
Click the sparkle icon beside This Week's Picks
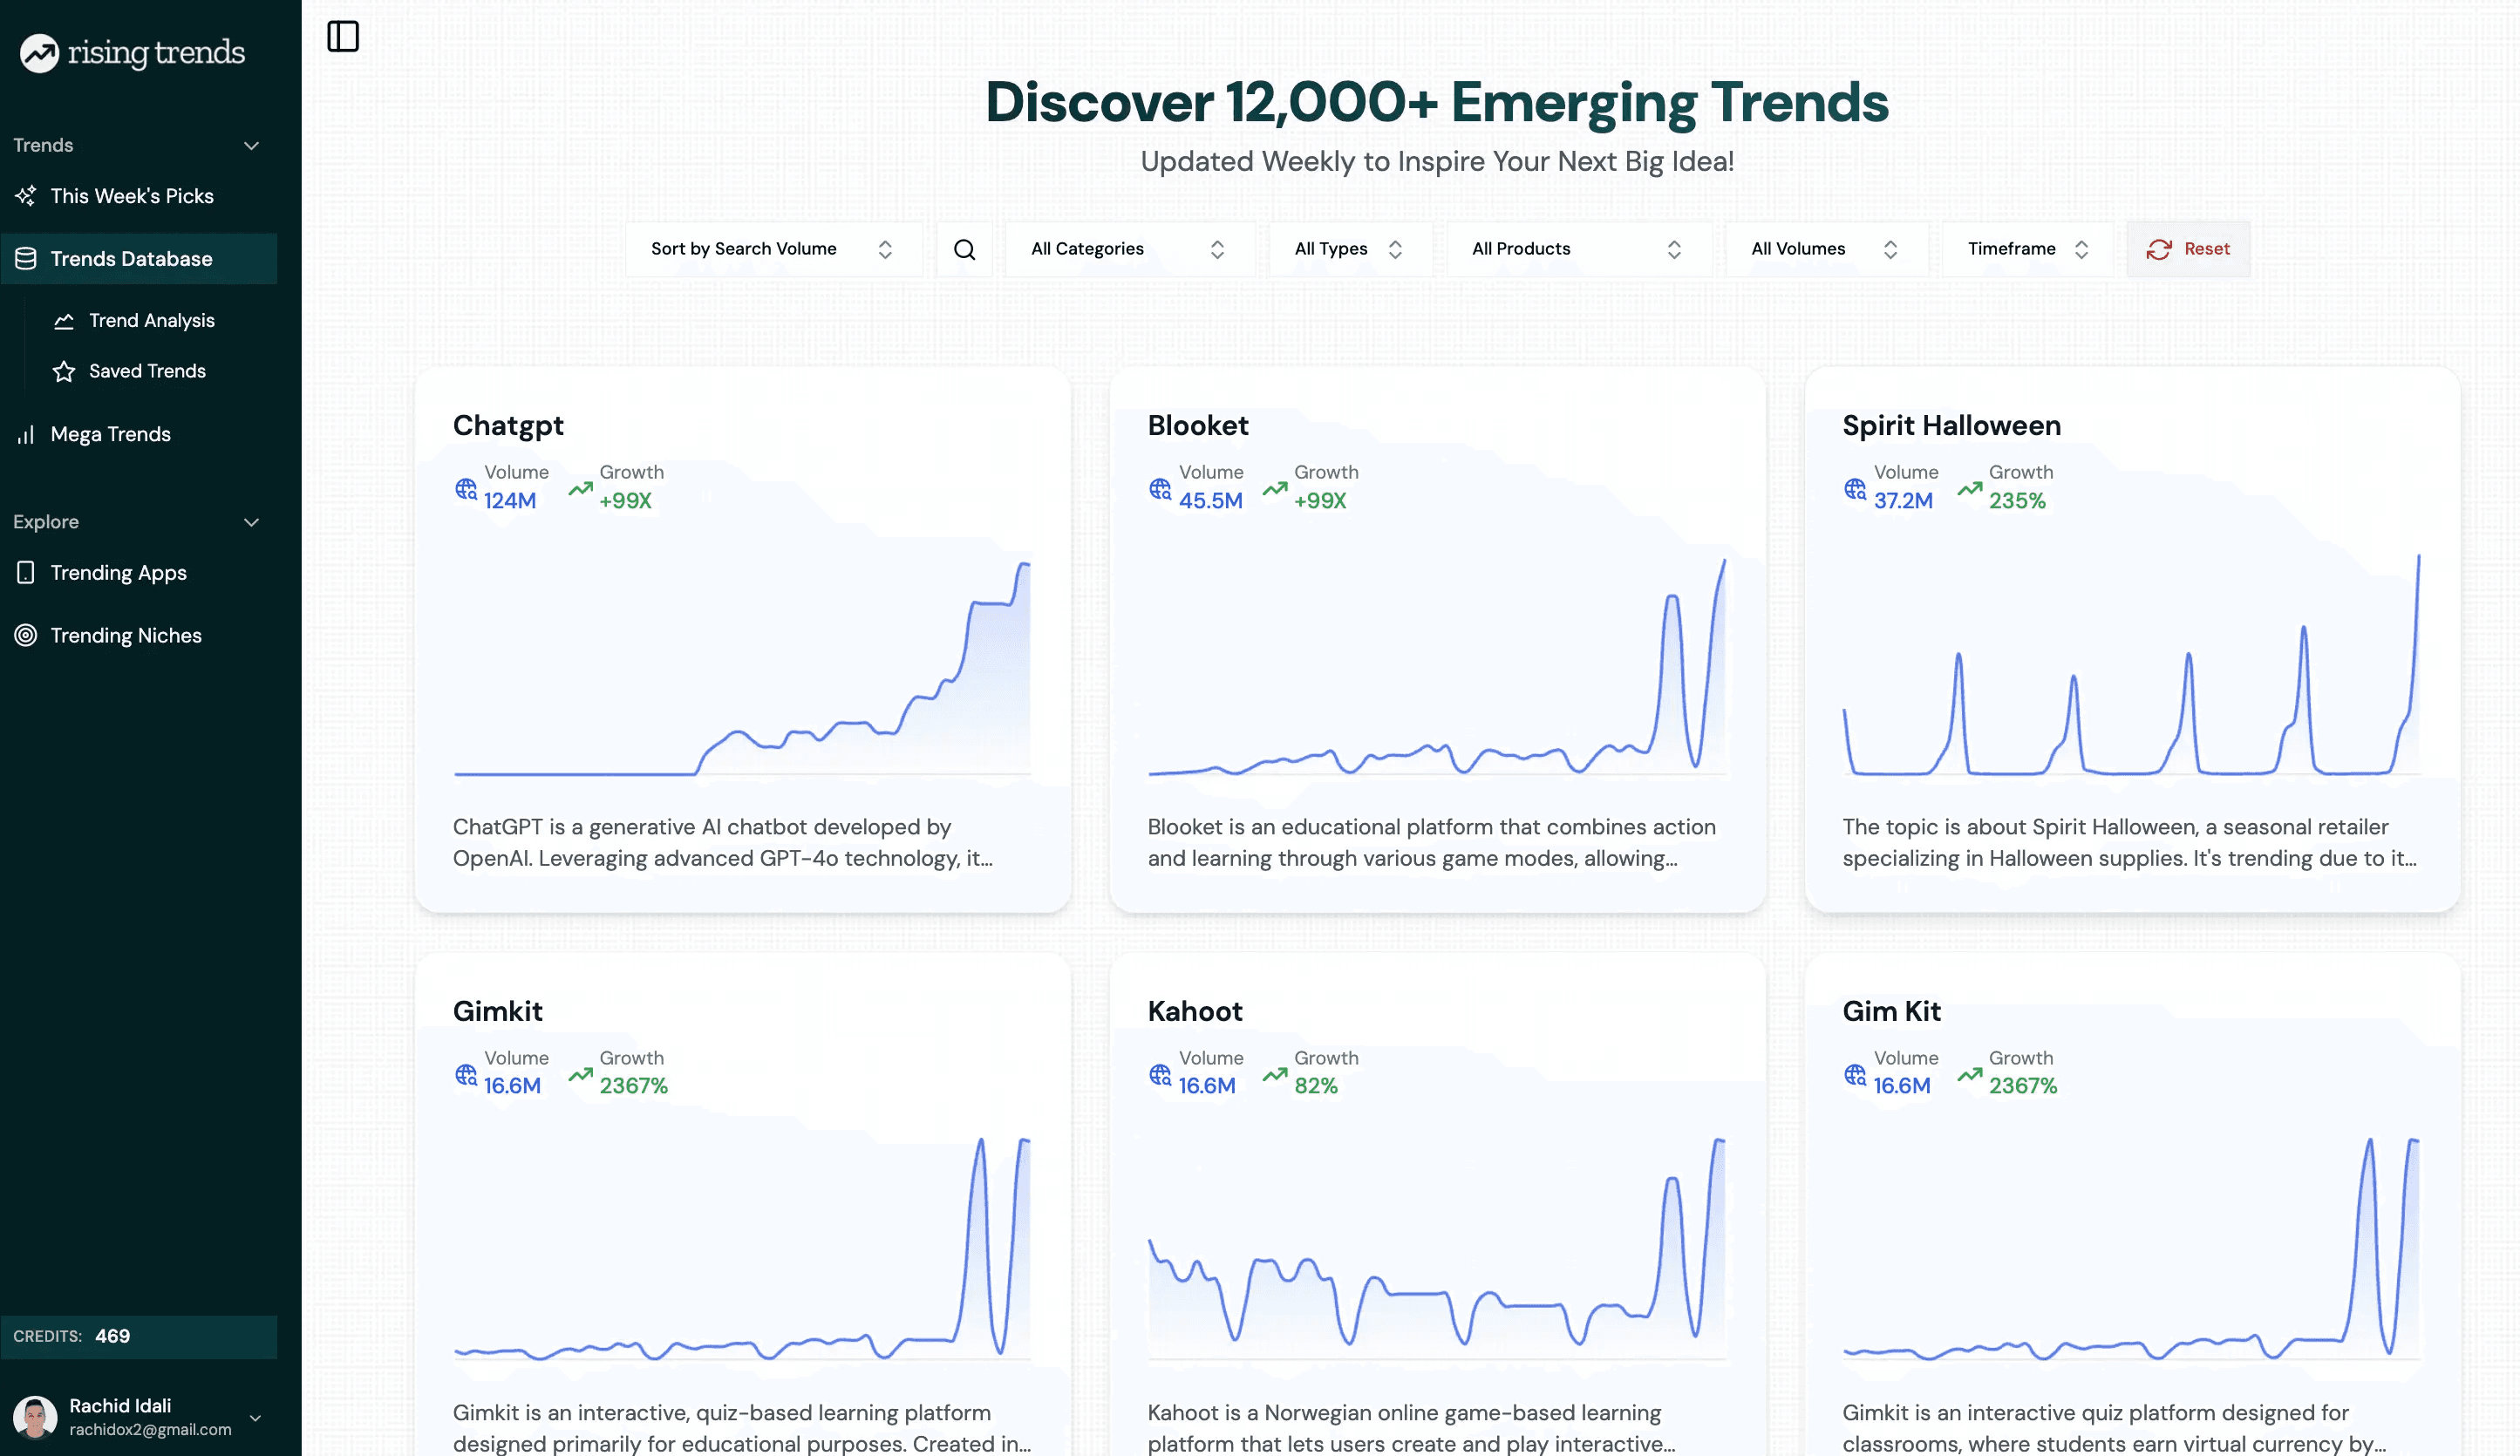coord(26,196)
